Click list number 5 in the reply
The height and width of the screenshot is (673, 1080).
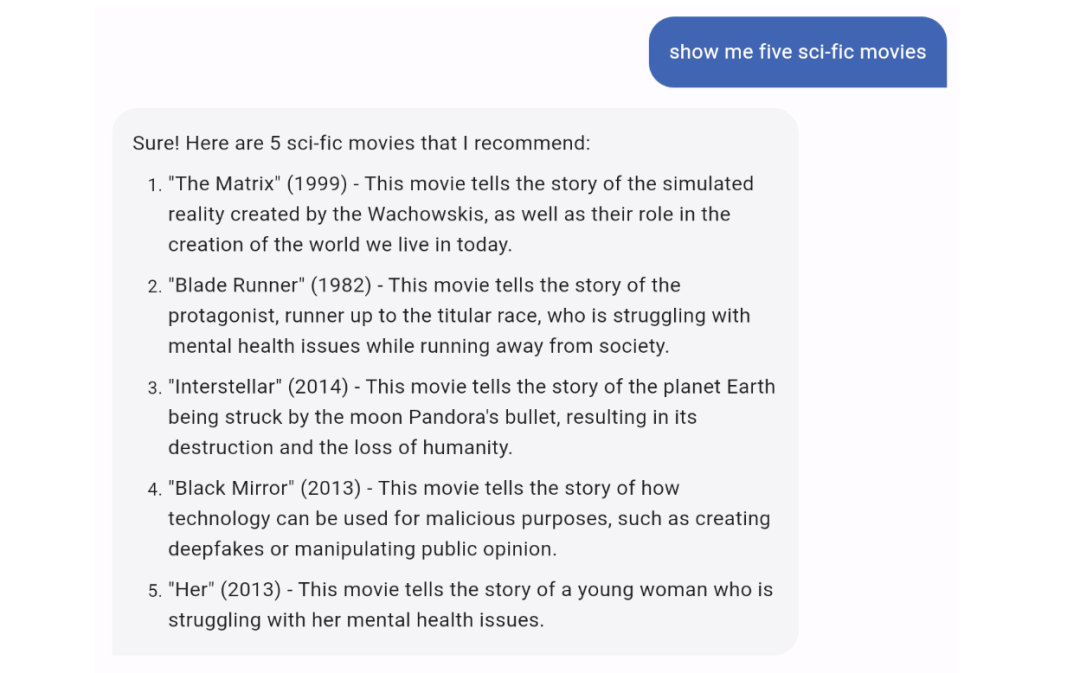153,591
